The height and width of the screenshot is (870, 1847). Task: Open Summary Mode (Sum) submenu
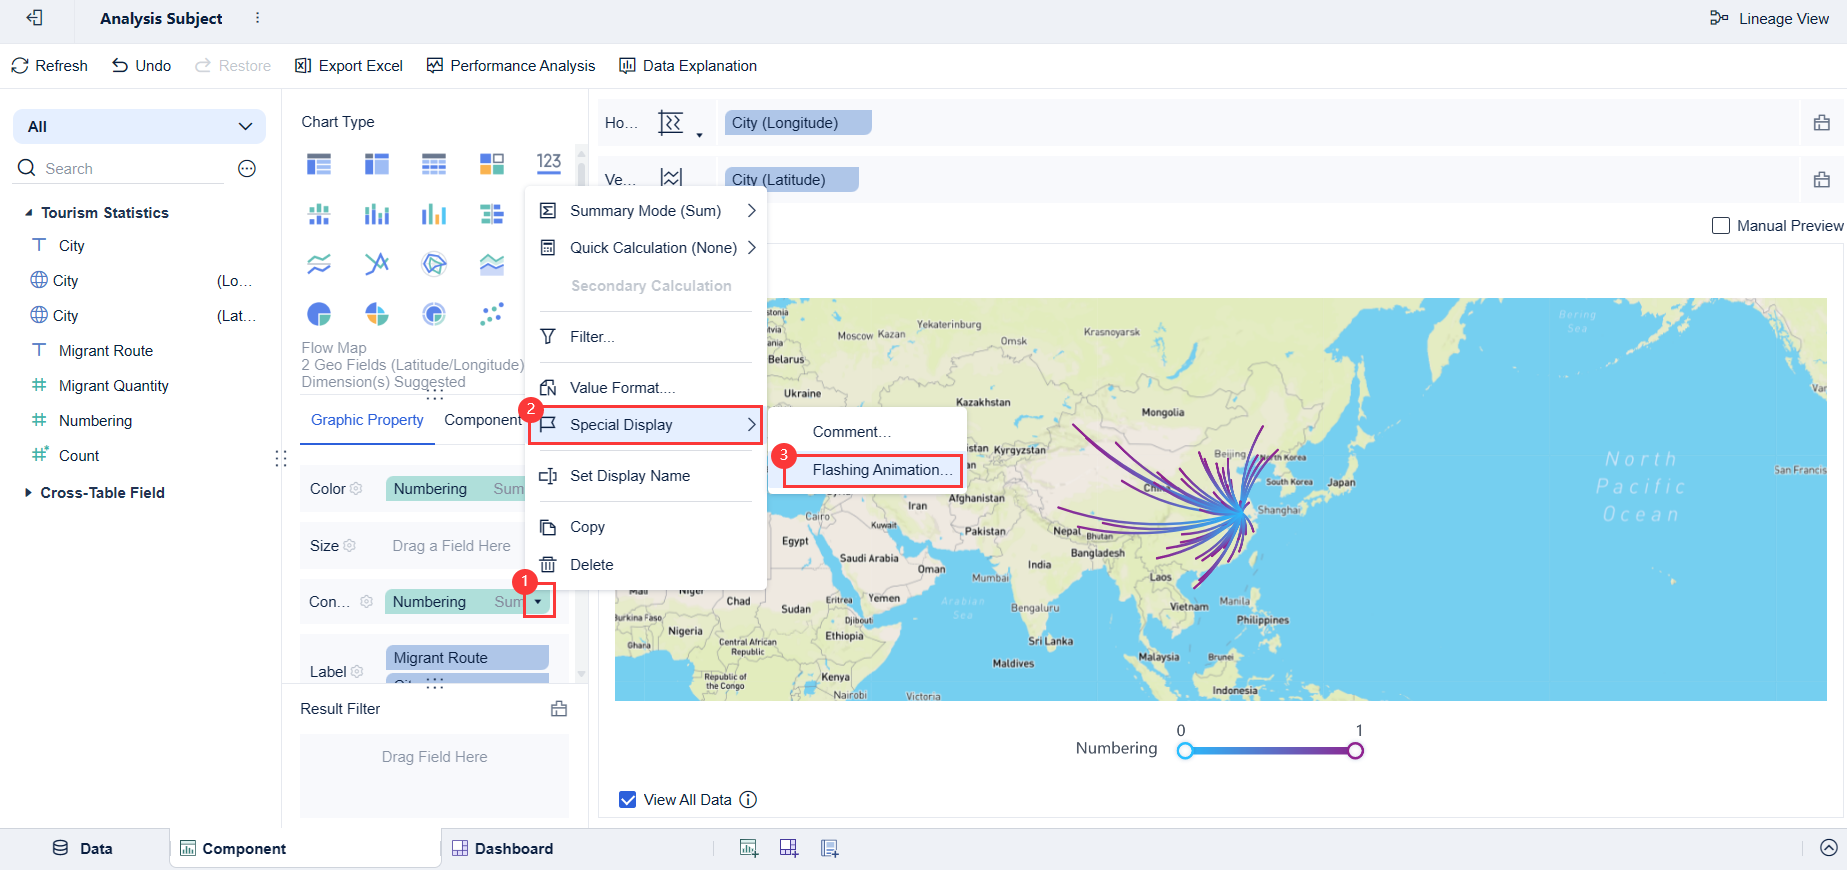647,211
